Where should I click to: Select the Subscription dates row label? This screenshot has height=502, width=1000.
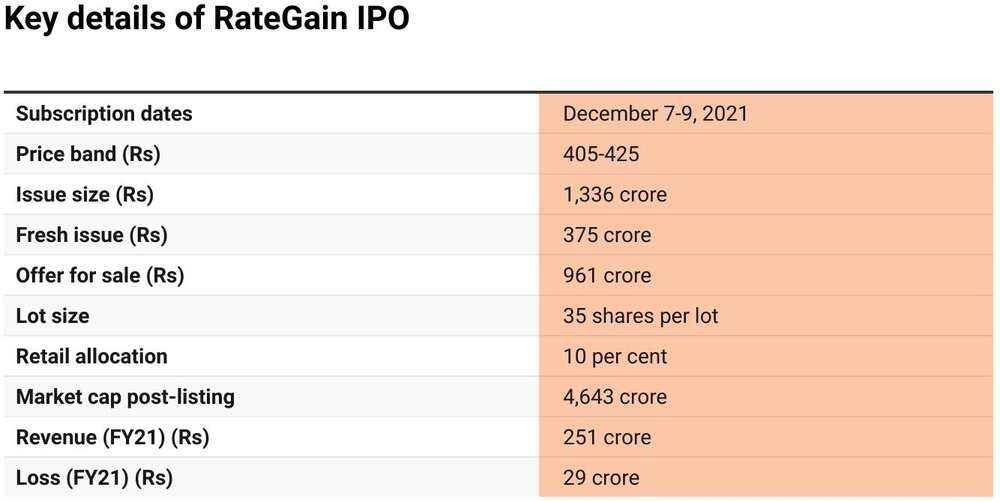coord(104,114)
